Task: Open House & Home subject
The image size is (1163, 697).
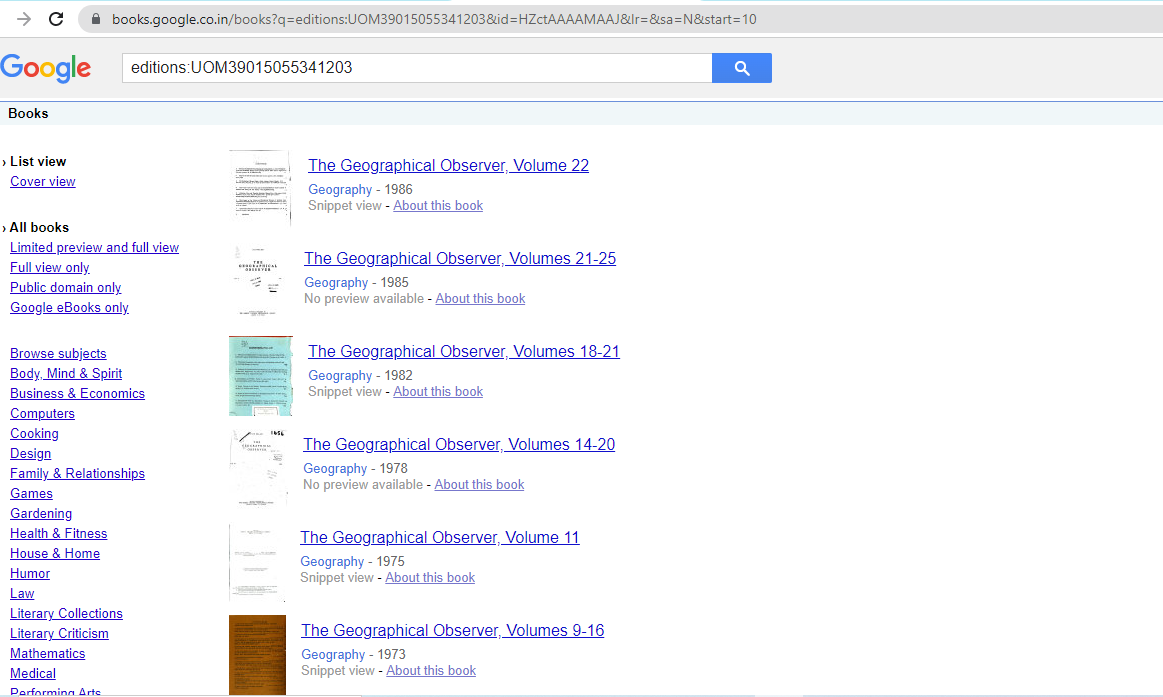Action: (x=55, y=554)
